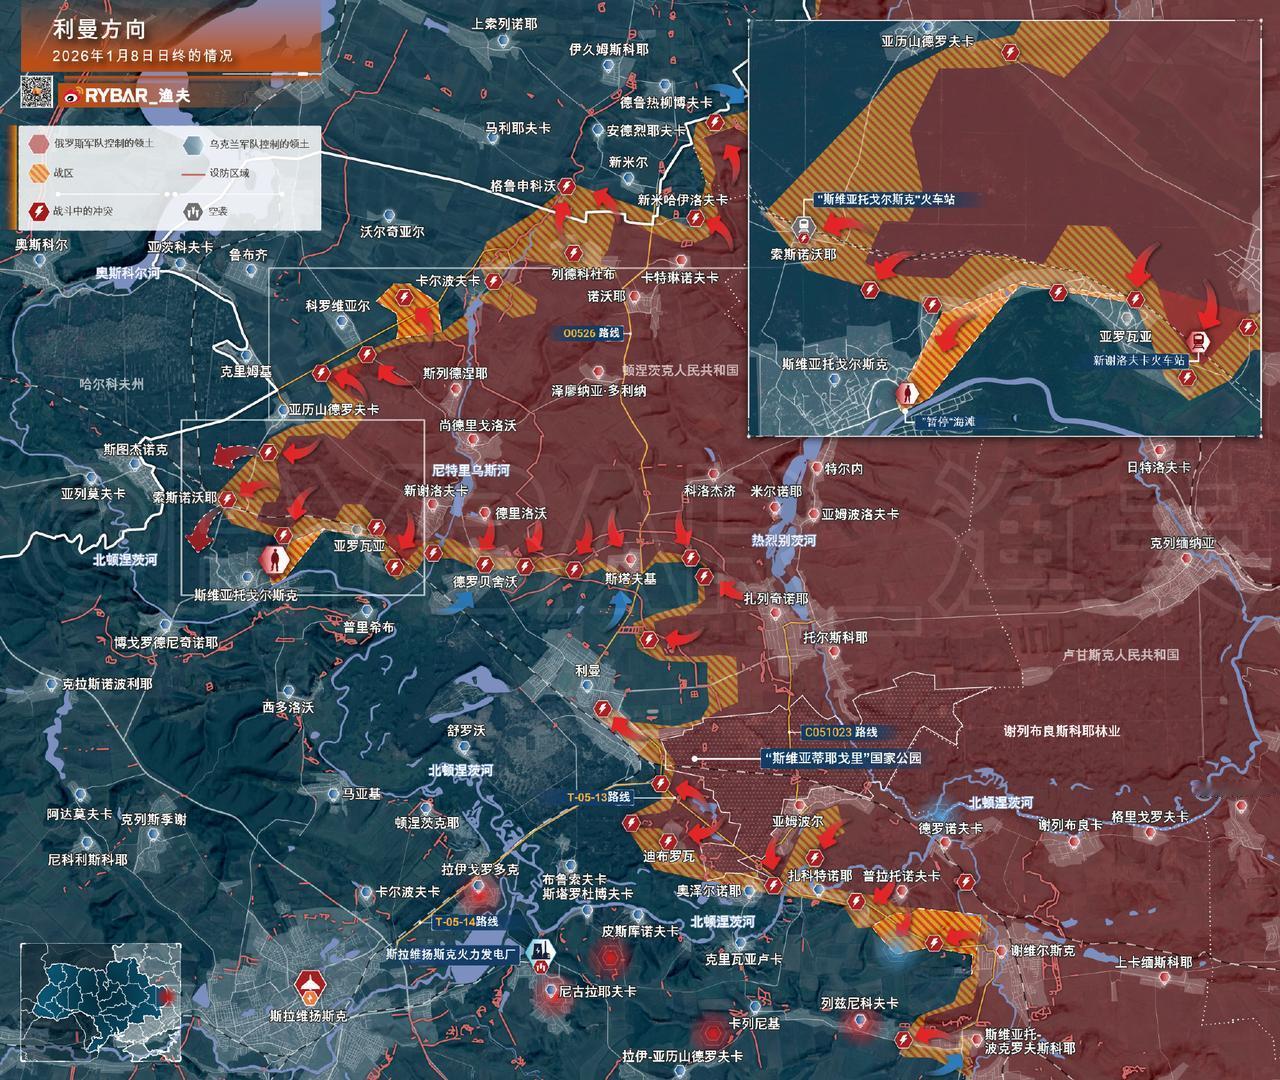This screenshot has width=1280, height=1080.
Task: Click the date line 2026年1月8日日终的情况
Action: (142, 56)
